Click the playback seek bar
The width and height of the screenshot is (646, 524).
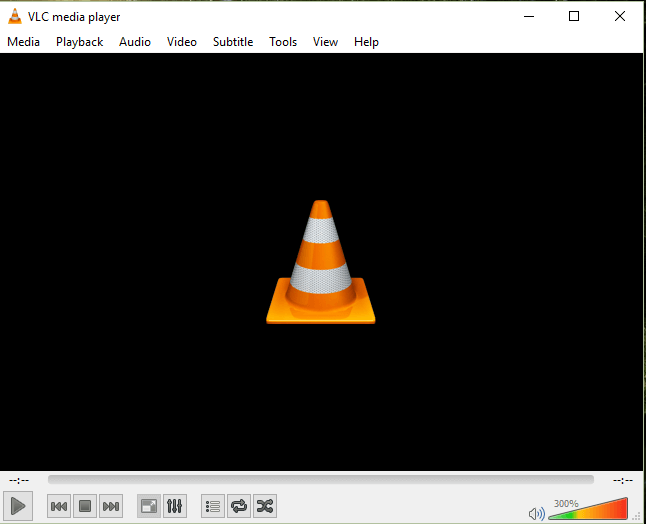coord(321,480)
